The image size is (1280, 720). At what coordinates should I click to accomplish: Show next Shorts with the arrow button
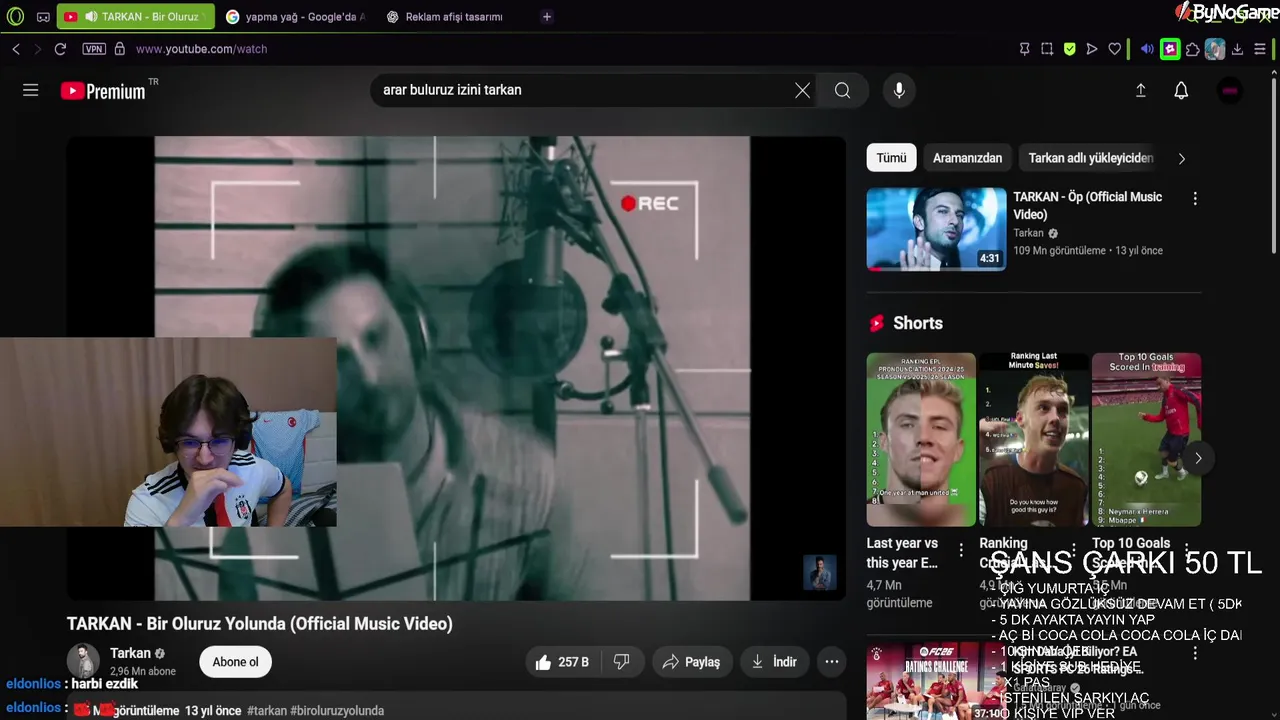point(1198,458)
